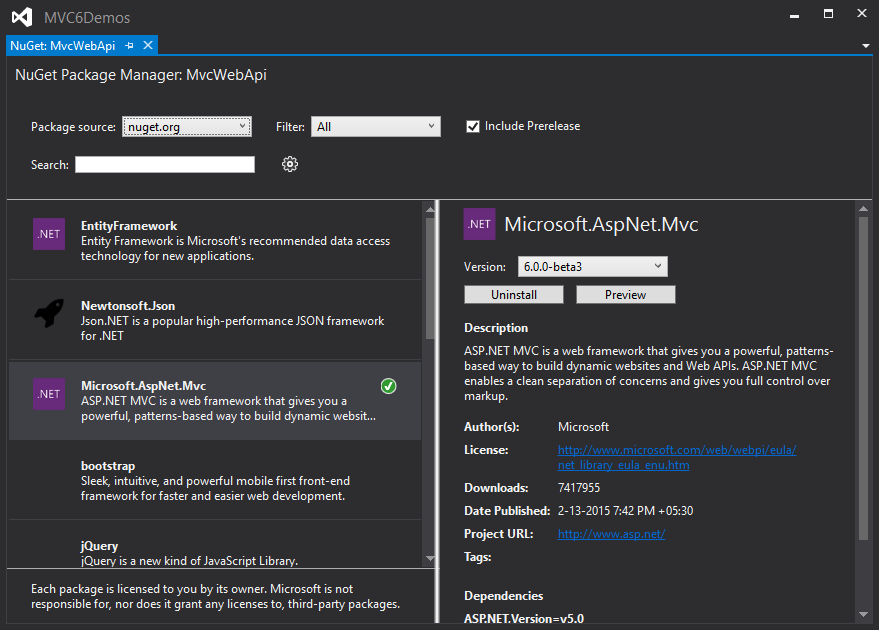Click the Microsoft.AspNet.Mvc list item .NET icon
The height and width of the screenshot is (630, 879).
tap(49, 394)
